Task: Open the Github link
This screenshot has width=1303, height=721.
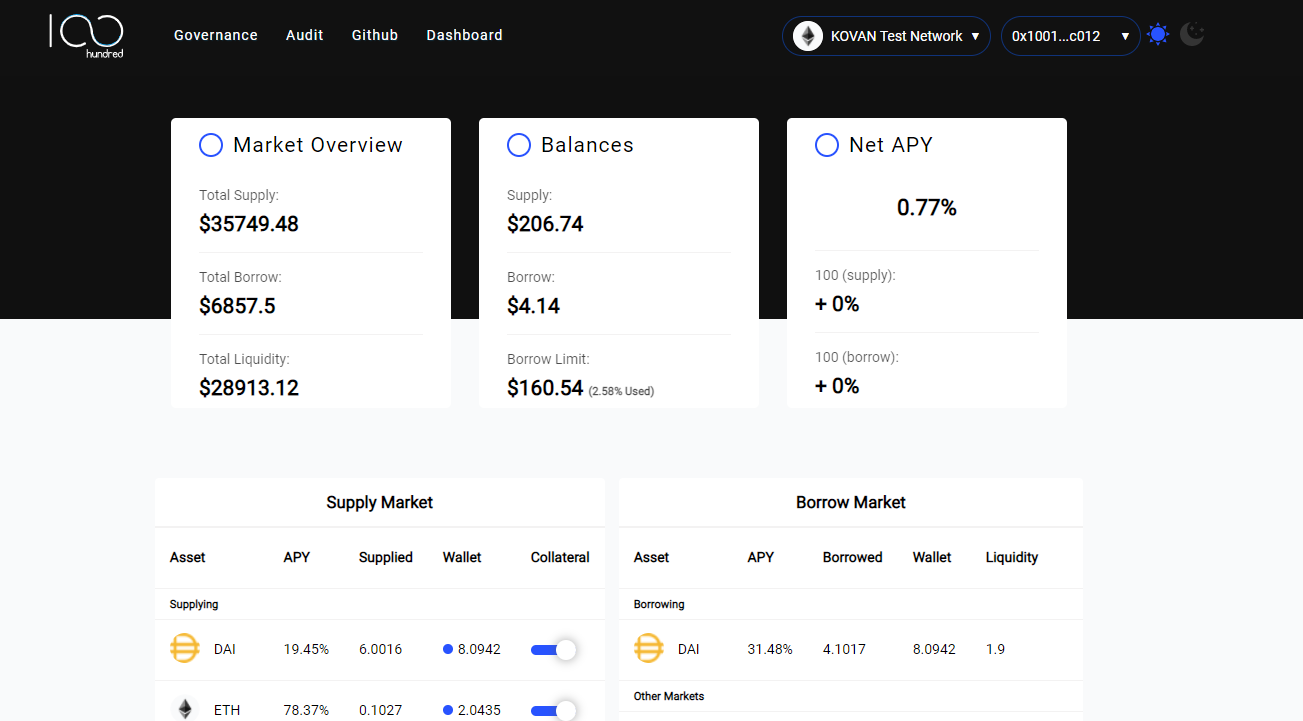Action: [x=375, y=35]
